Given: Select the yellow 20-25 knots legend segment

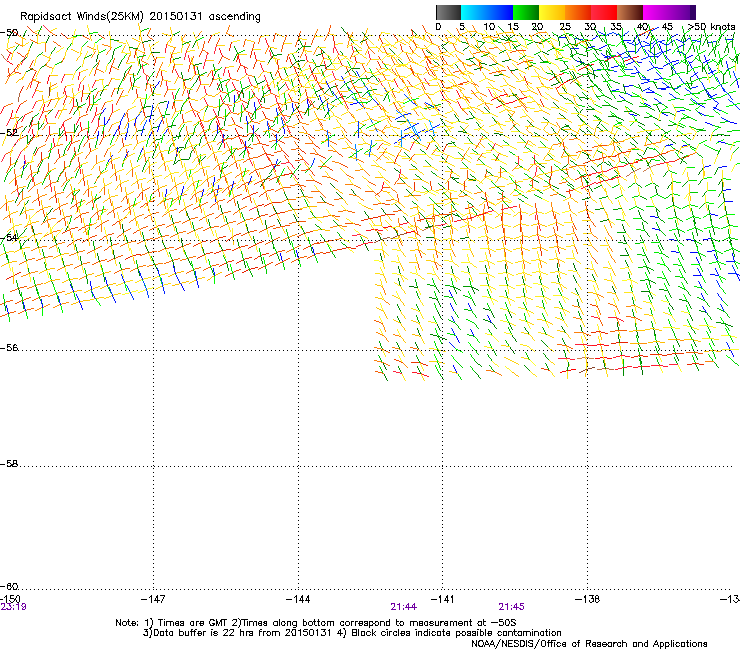Looking at the screenshot, I should [552, 12].
